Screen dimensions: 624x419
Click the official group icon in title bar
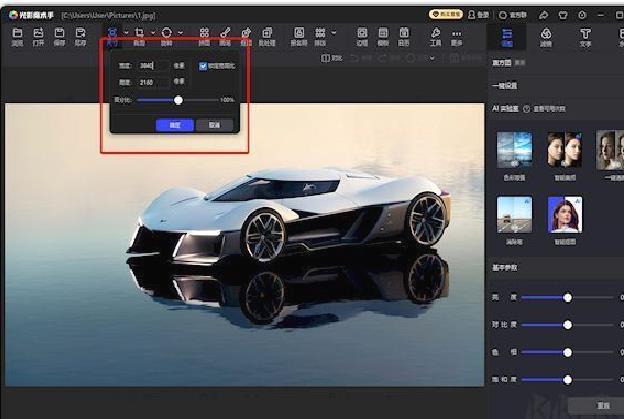coord(503,15)
